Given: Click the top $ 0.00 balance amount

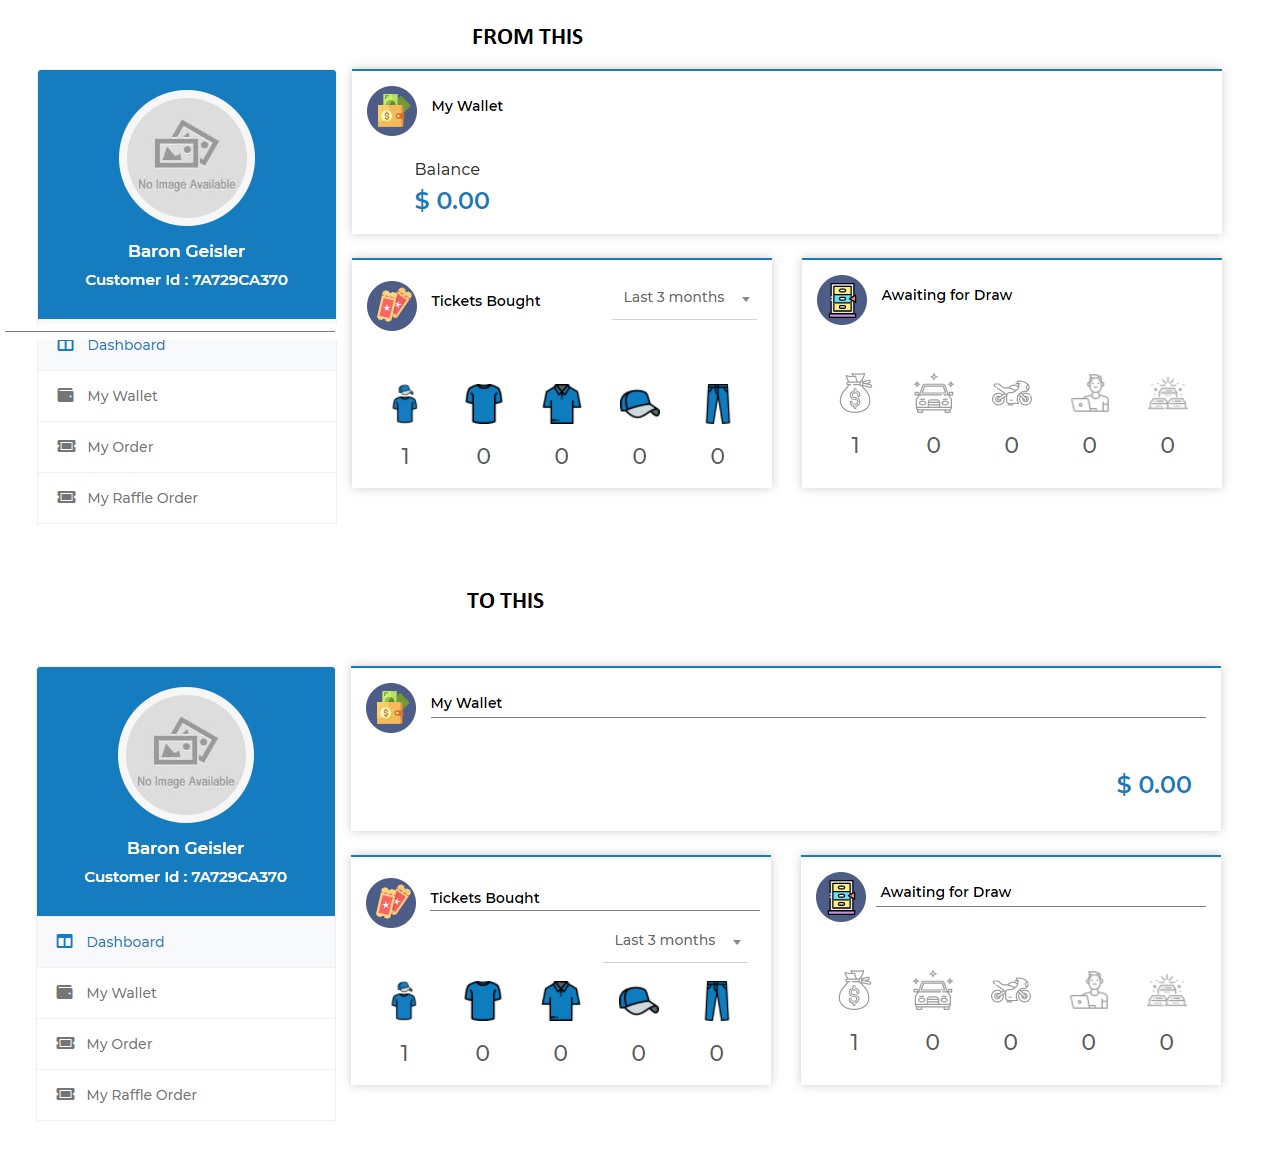Looking at the screenshot, I should coord(452,201).
